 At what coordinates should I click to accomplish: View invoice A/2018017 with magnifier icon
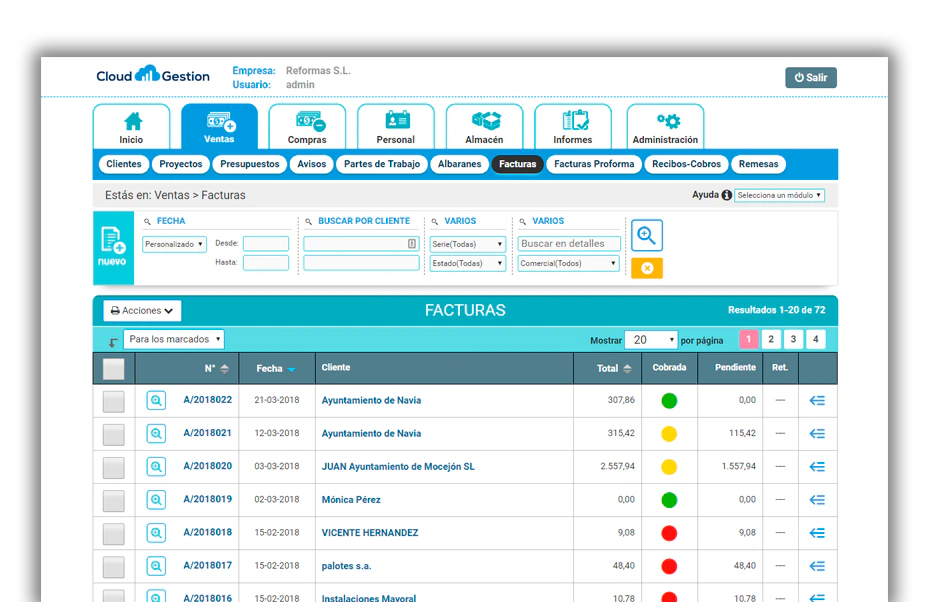tap(156, 566)
